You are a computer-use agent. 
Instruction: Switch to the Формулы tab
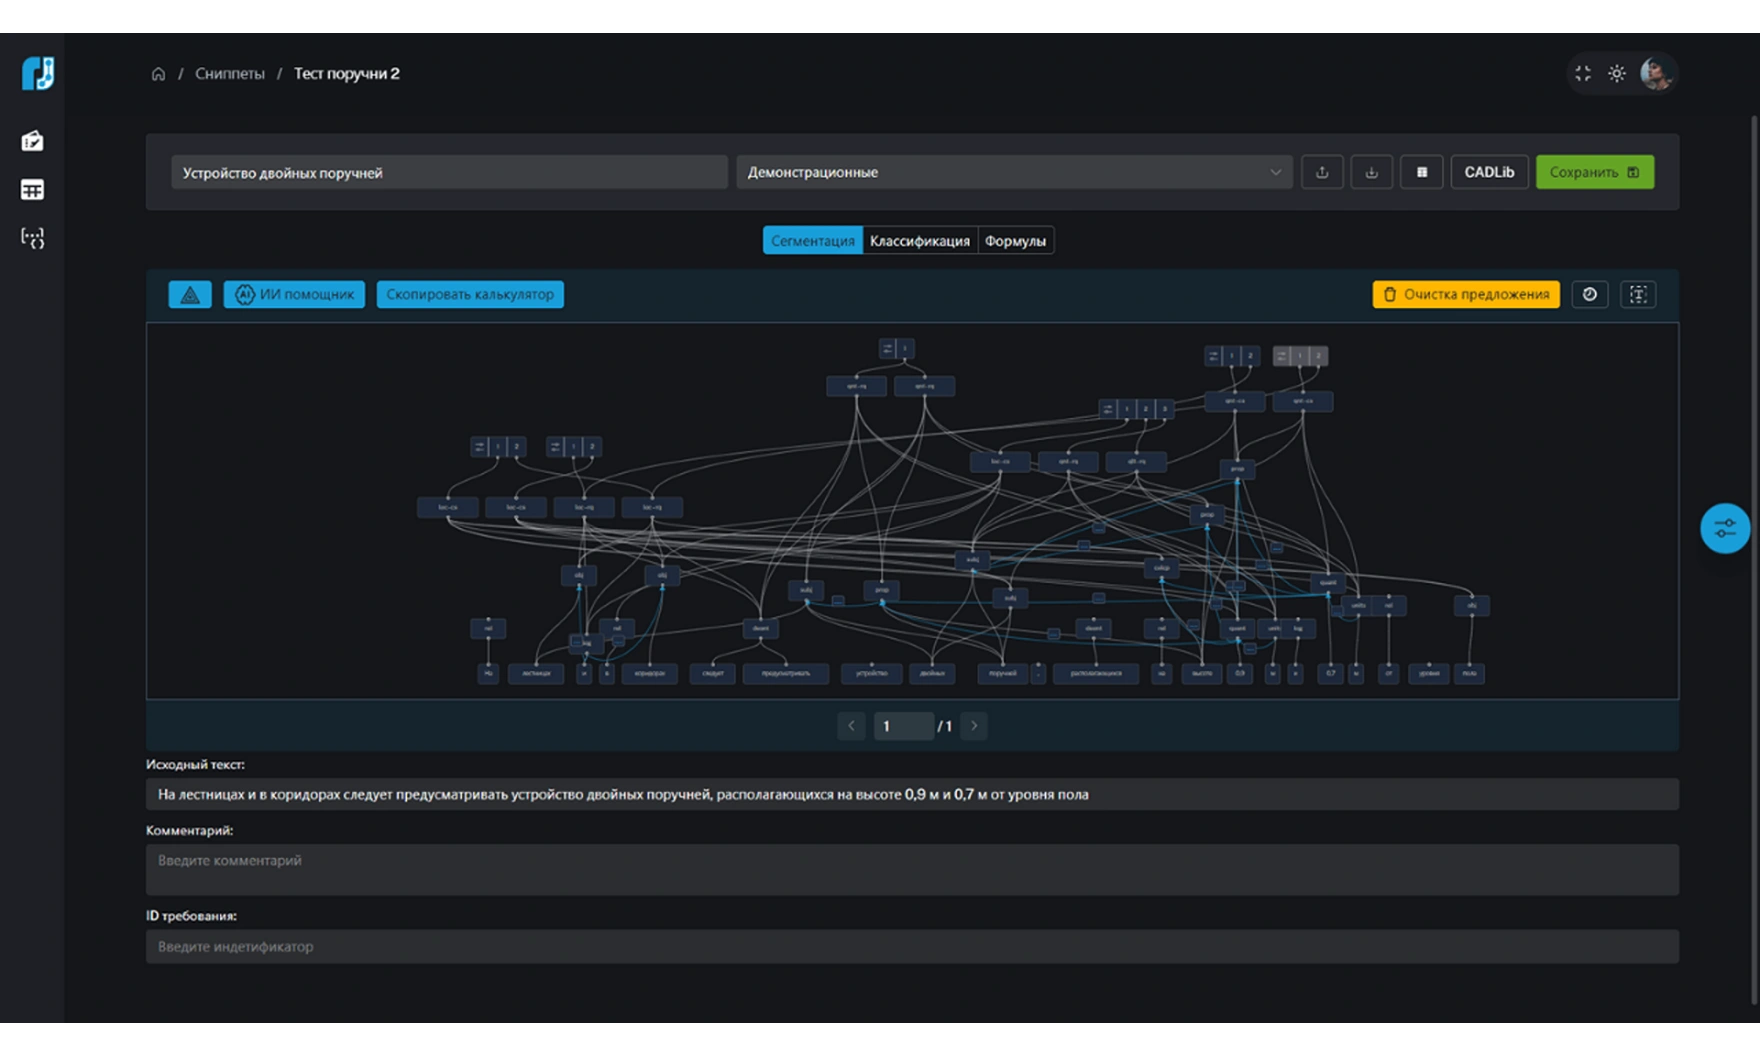(x=1015, y=241)
